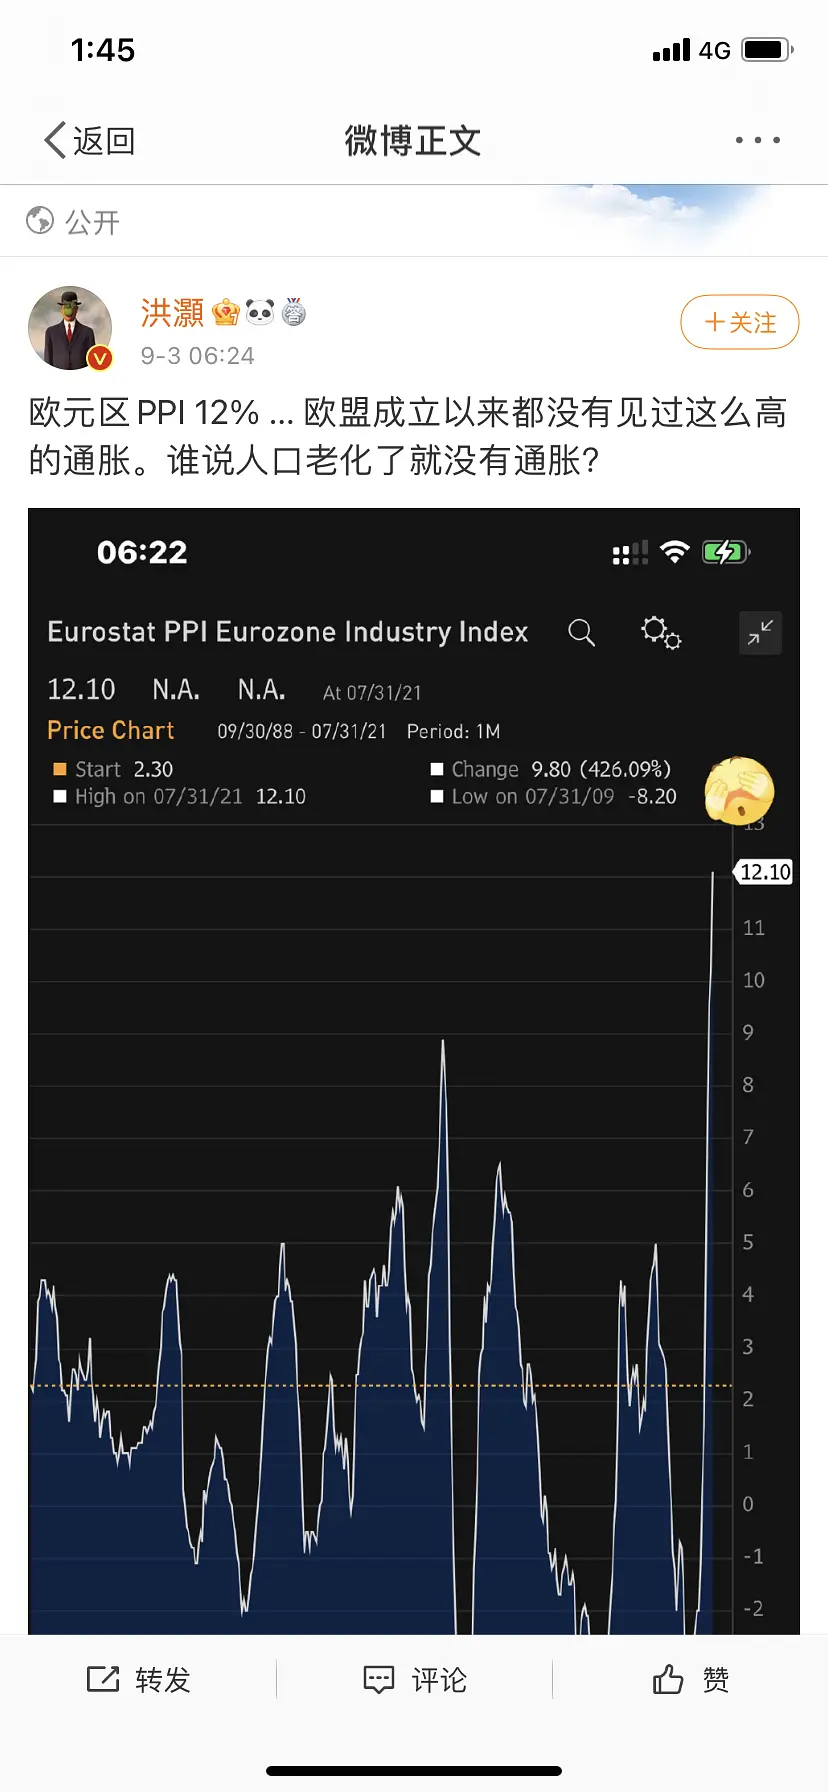Open the username 洪灝 profile link

tap(172, 313)
